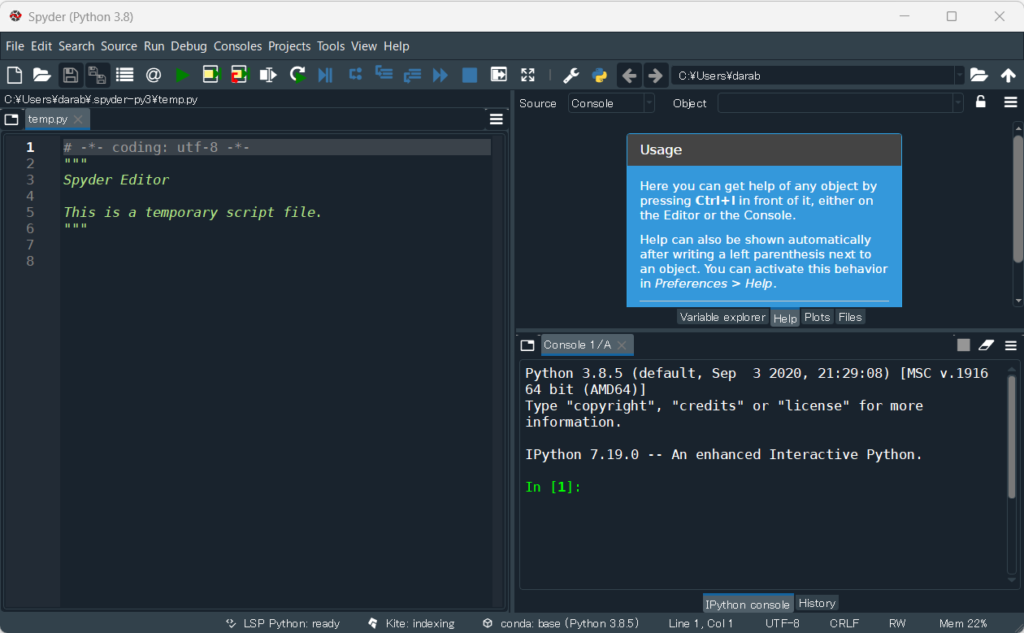Switch to the Plots tab
Viewport: 1024px width, 633px height.
tap(817, 317)
